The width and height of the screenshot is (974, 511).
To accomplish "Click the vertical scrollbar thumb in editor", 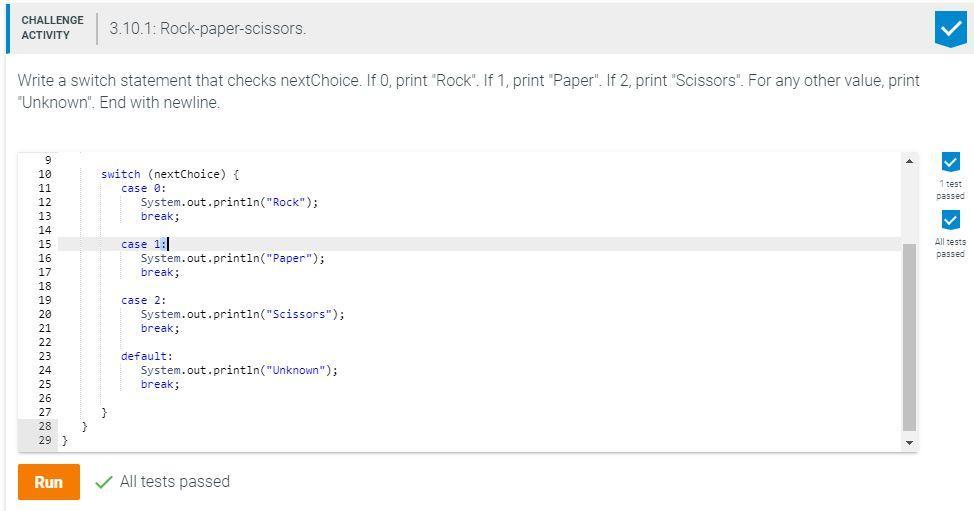I will click(909, 335).
